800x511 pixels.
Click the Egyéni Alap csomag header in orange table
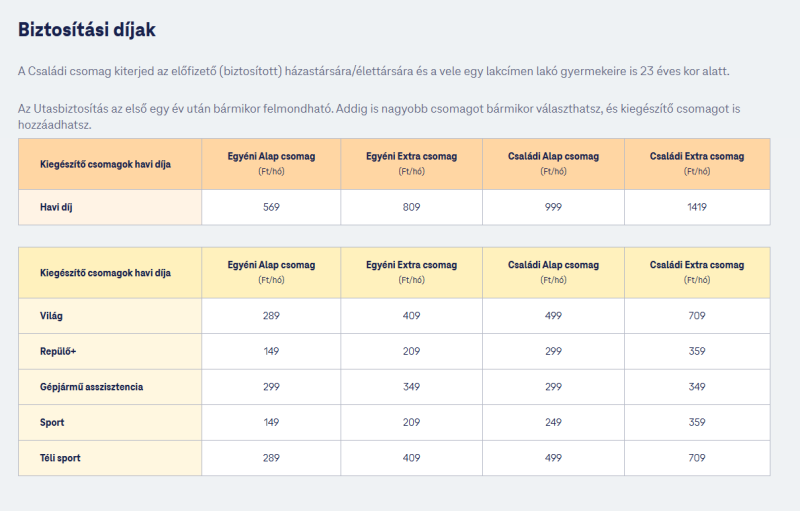[271, 164]
